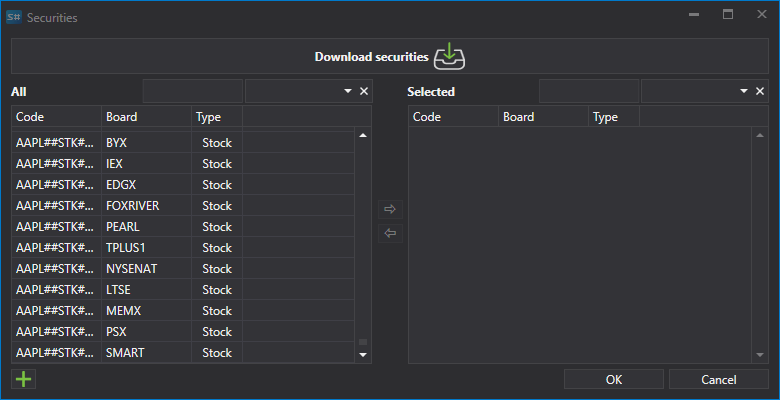Screen dimensions: 780x400
Task: Click the All list scrollbar thumb
Action: point(363,342)
